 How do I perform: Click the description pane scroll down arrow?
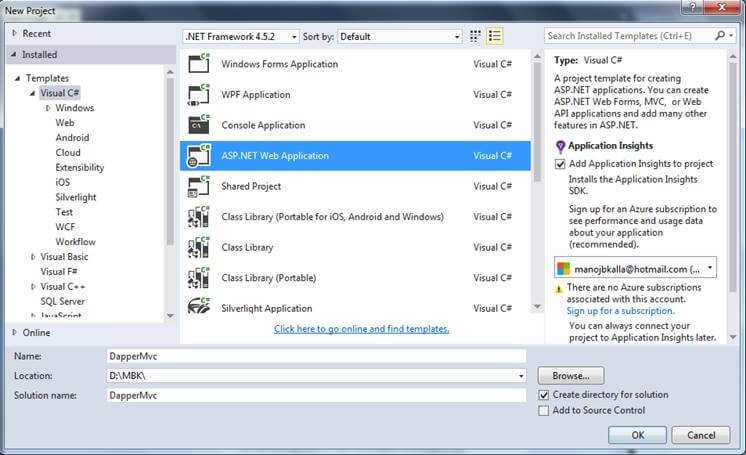pos(733,337)
